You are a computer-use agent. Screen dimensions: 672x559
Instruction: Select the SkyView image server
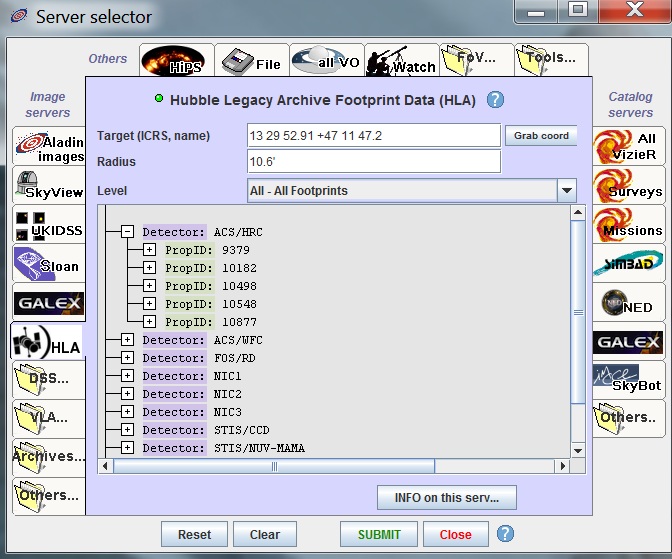click(x=49, y=185)
